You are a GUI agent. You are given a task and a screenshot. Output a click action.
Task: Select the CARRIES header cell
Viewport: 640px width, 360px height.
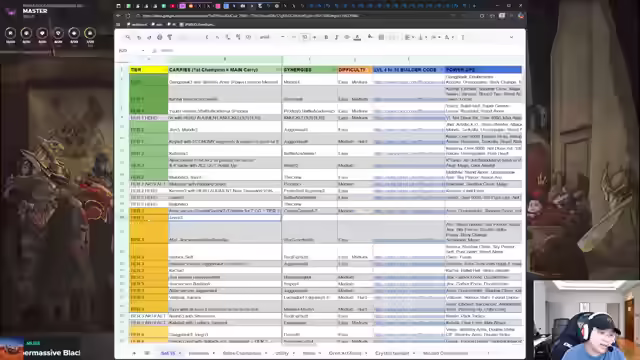225,70
